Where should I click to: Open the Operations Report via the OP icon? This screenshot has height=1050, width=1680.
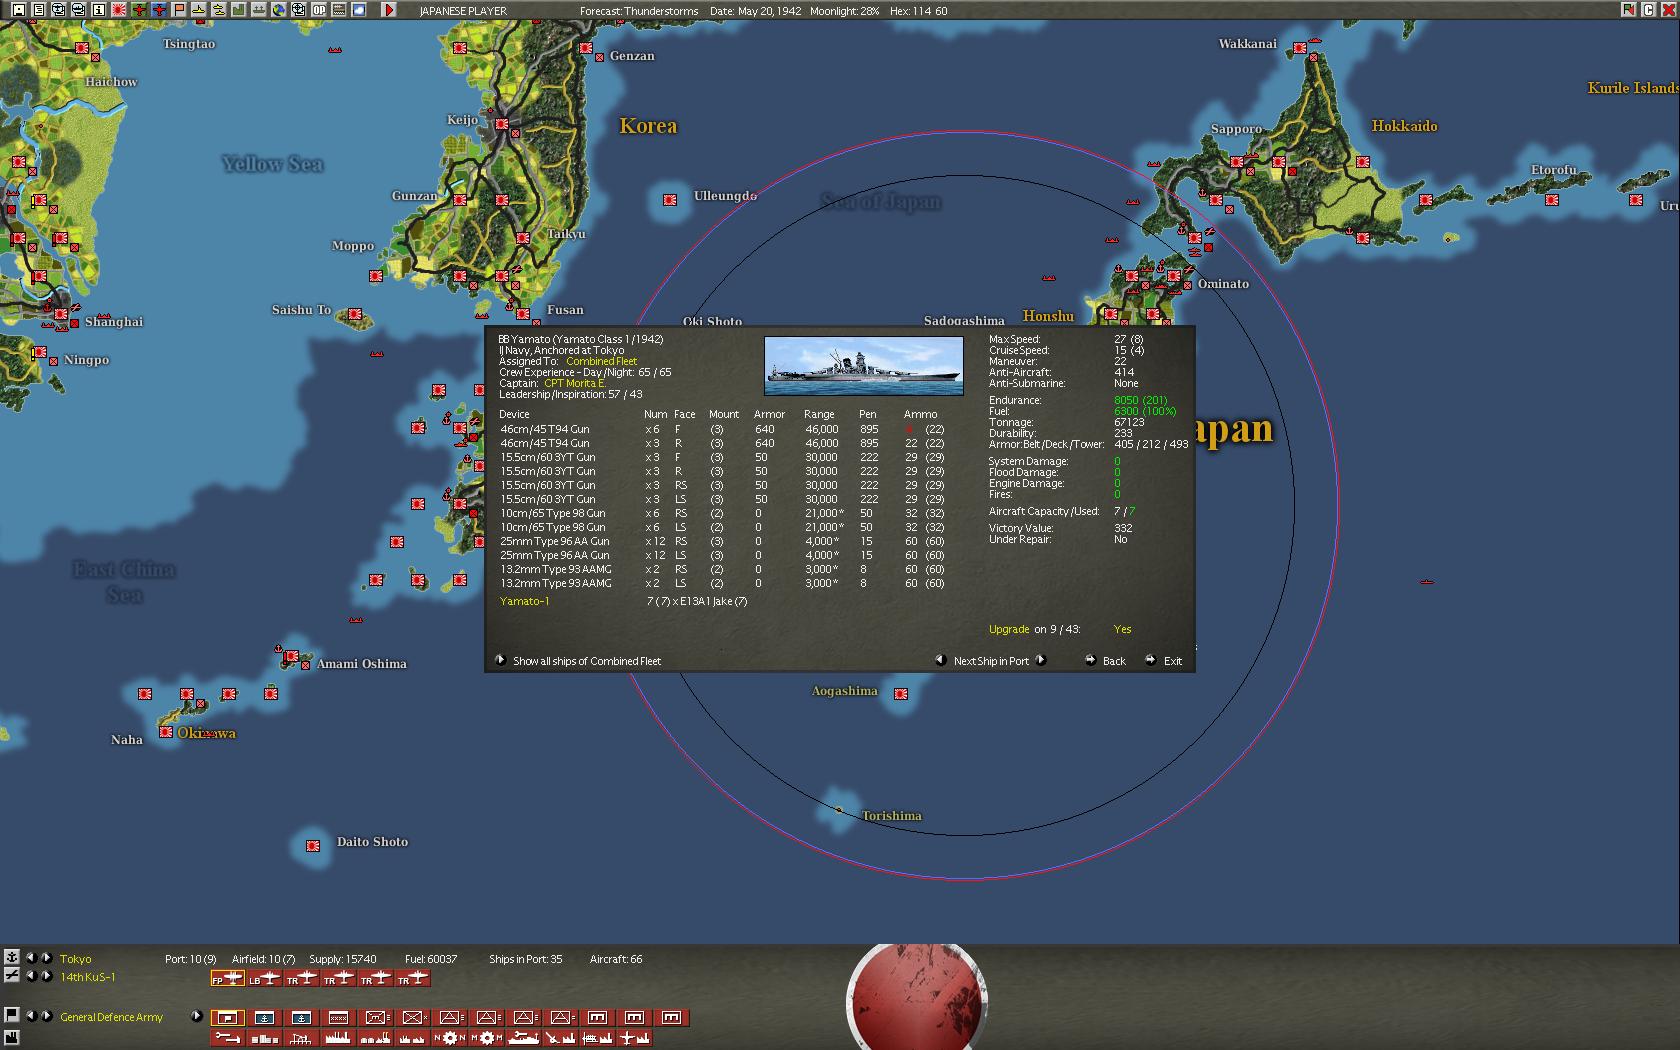coord(318,11)
